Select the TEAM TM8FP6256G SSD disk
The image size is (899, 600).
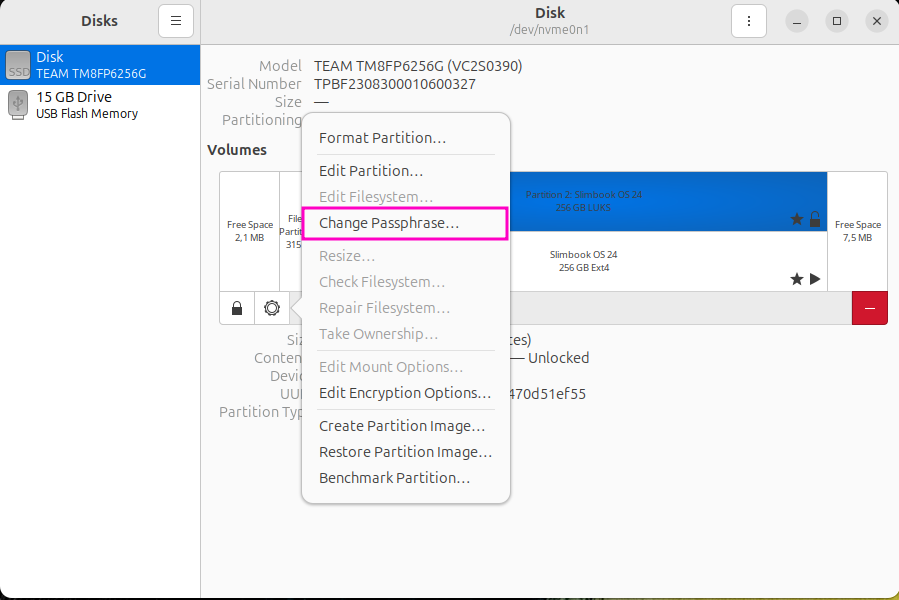point(100,65)
